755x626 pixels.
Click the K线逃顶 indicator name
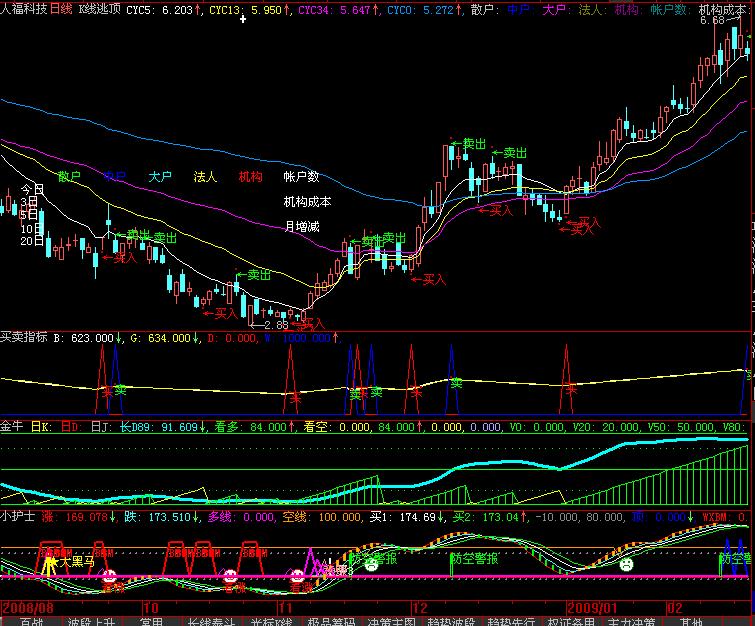pos(100,9)
